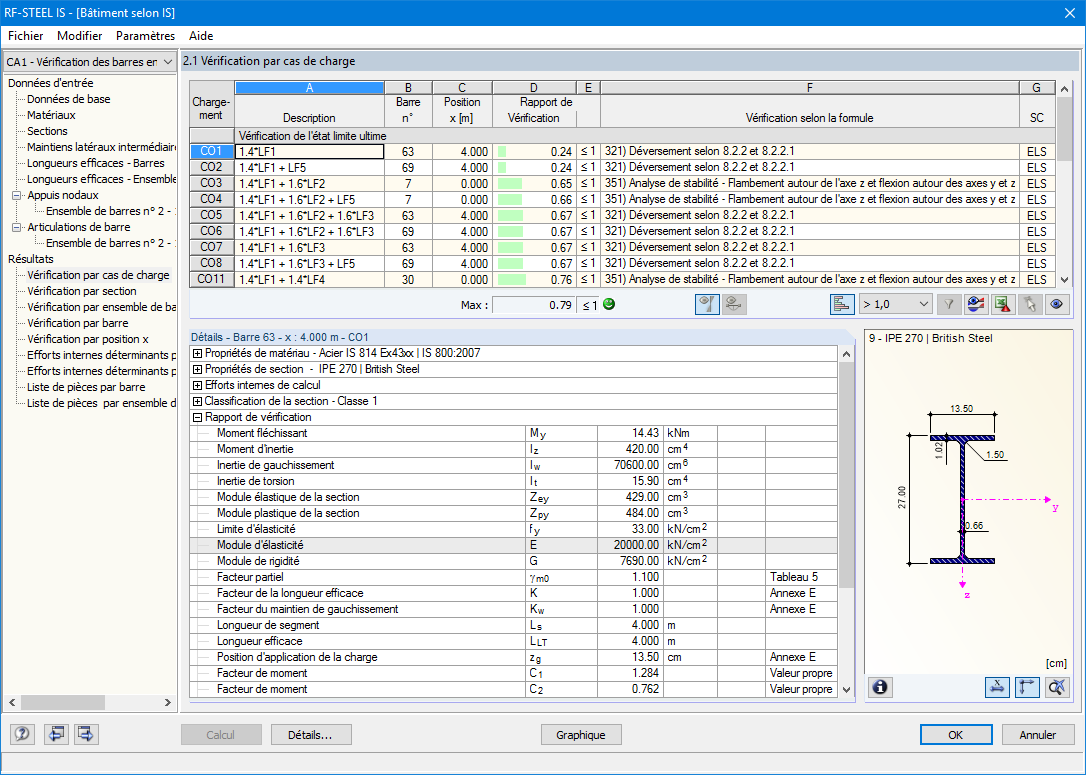Expand Propriétés de section IPE 270 row

(197, 369)
